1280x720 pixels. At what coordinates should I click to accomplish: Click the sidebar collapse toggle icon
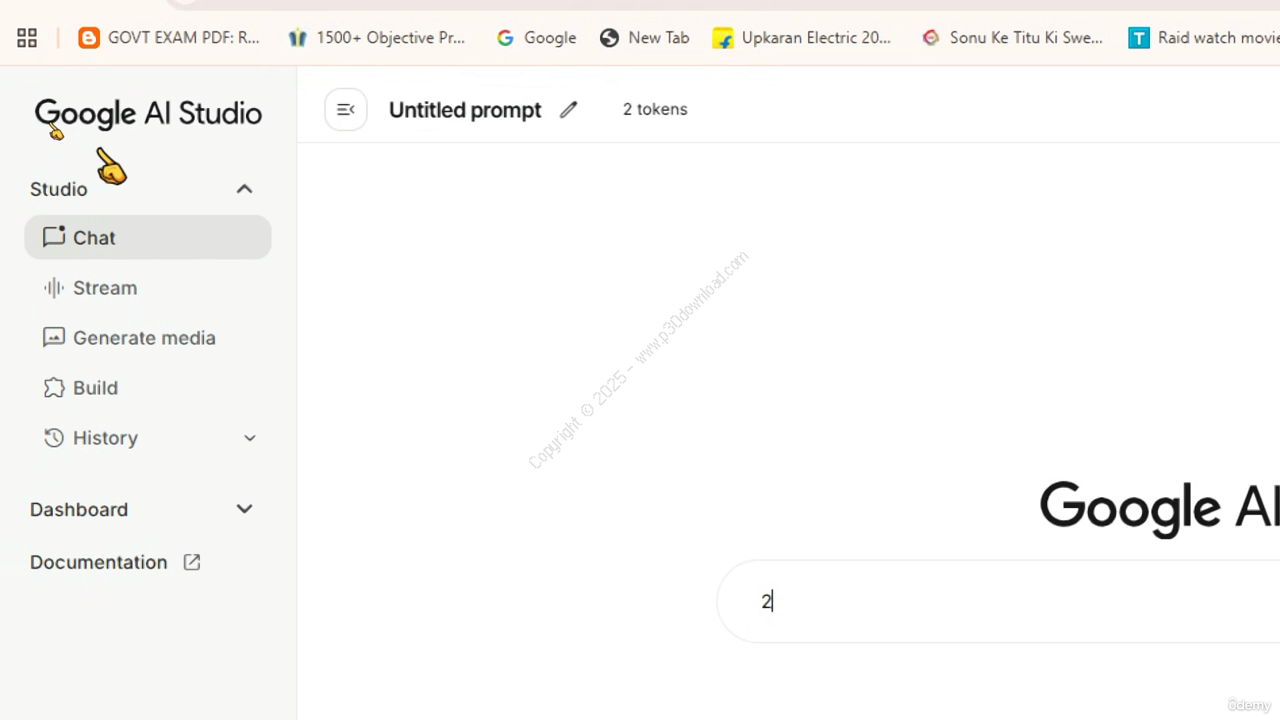click(345, 110)
